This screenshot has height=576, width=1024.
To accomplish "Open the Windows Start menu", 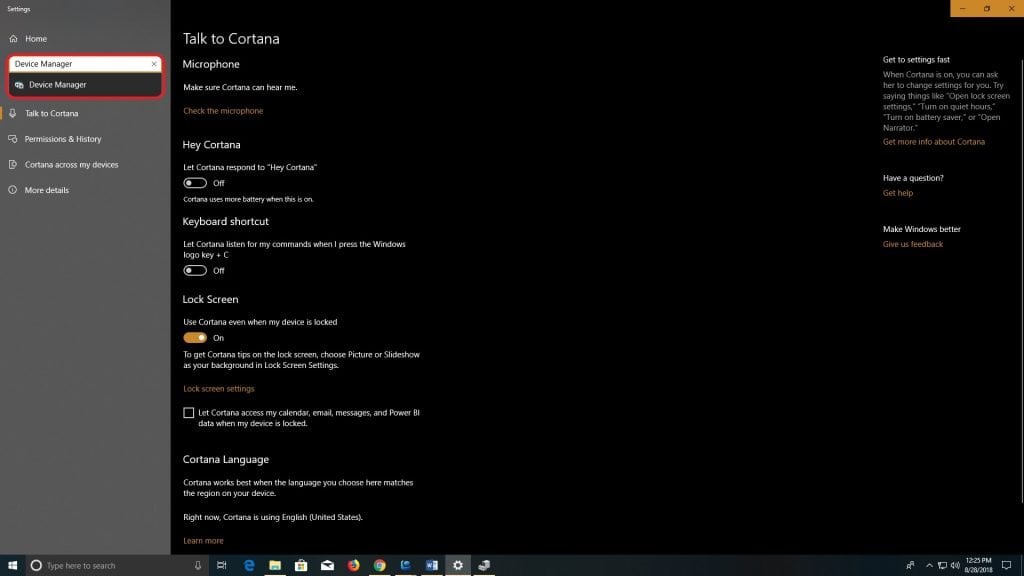I will click(x=13, y=565).
